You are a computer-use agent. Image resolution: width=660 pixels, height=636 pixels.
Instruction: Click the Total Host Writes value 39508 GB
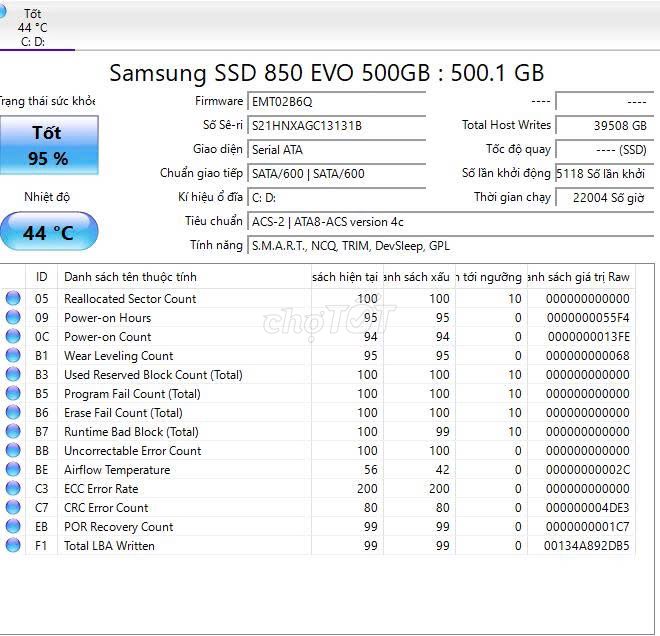604,125
